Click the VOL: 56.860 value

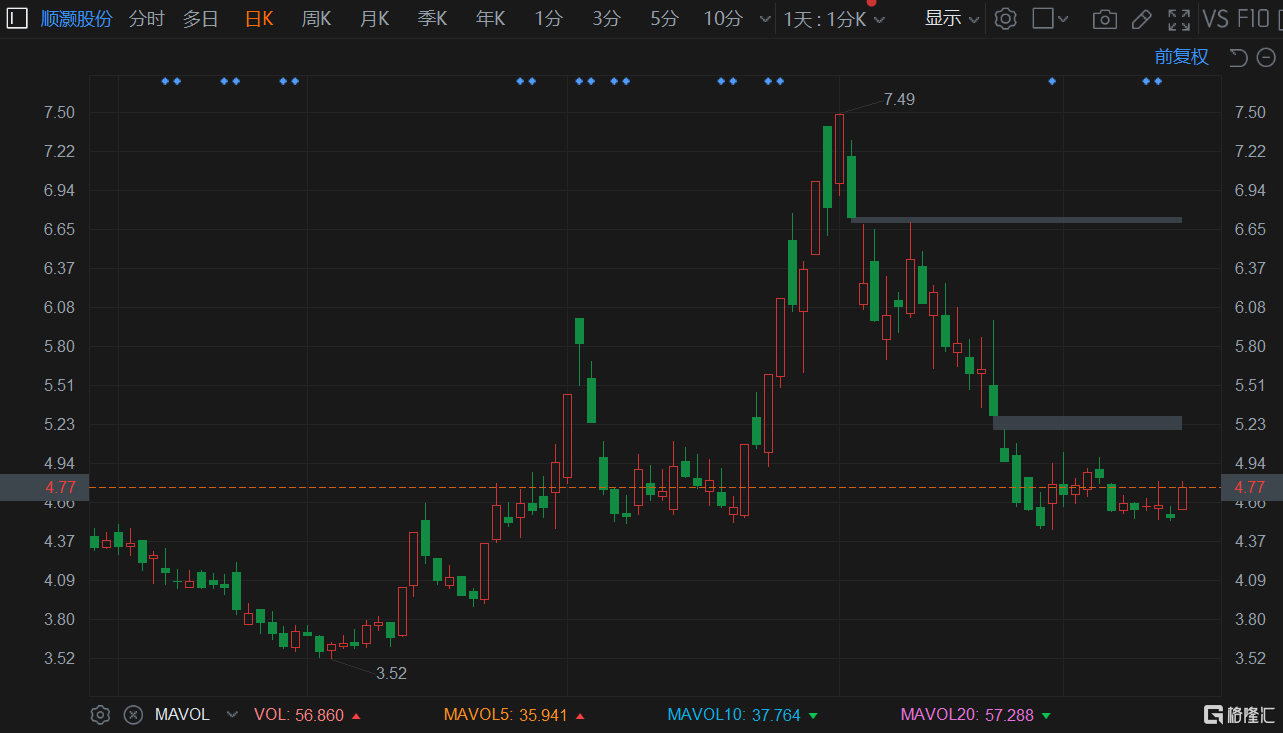click(x=307, y=715)
